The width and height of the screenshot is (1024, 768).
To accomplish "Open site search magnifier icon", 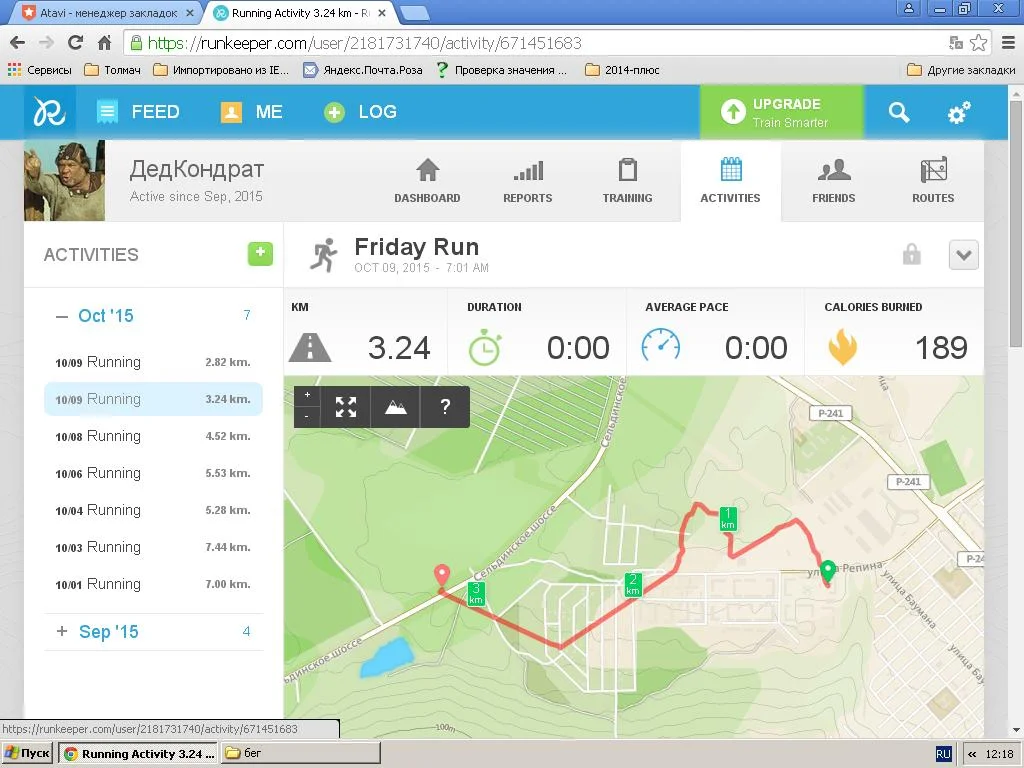I will click(899, 112).
